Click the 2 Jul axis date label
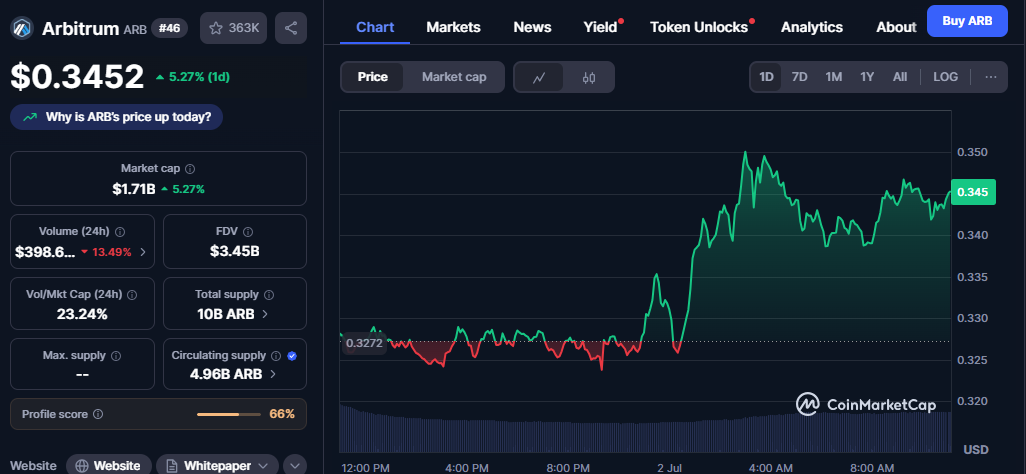Image resolution: width=1026 pixels, height=474 pixels. click(x=669, y=467)
